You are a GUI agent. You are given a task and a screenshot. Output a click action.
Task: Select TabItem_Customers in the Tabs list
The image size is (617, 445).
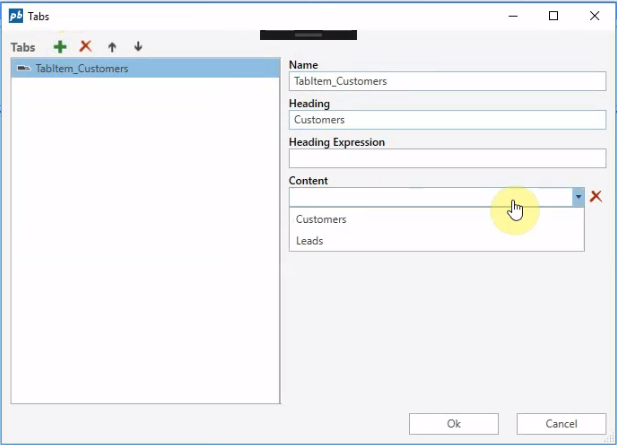pos(82,69)
